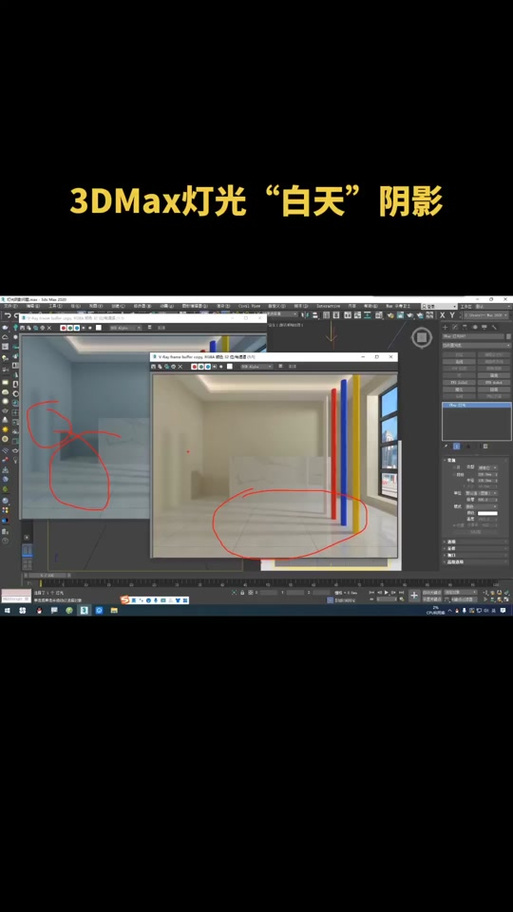Click Go to End in playback controls
This screenshot has height=912, width=513.
point(401,592)
